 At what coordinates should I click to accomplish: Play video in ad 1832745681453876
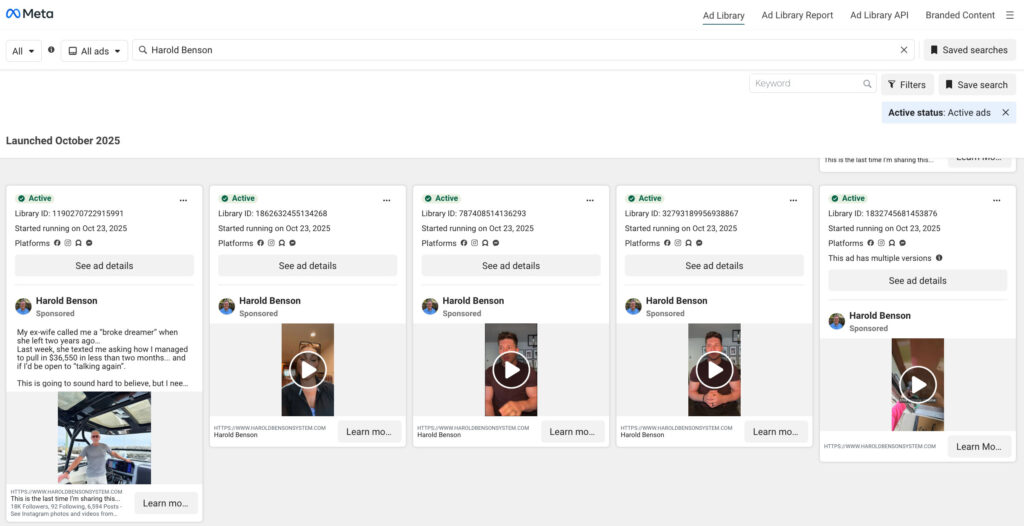click(918, 385)
